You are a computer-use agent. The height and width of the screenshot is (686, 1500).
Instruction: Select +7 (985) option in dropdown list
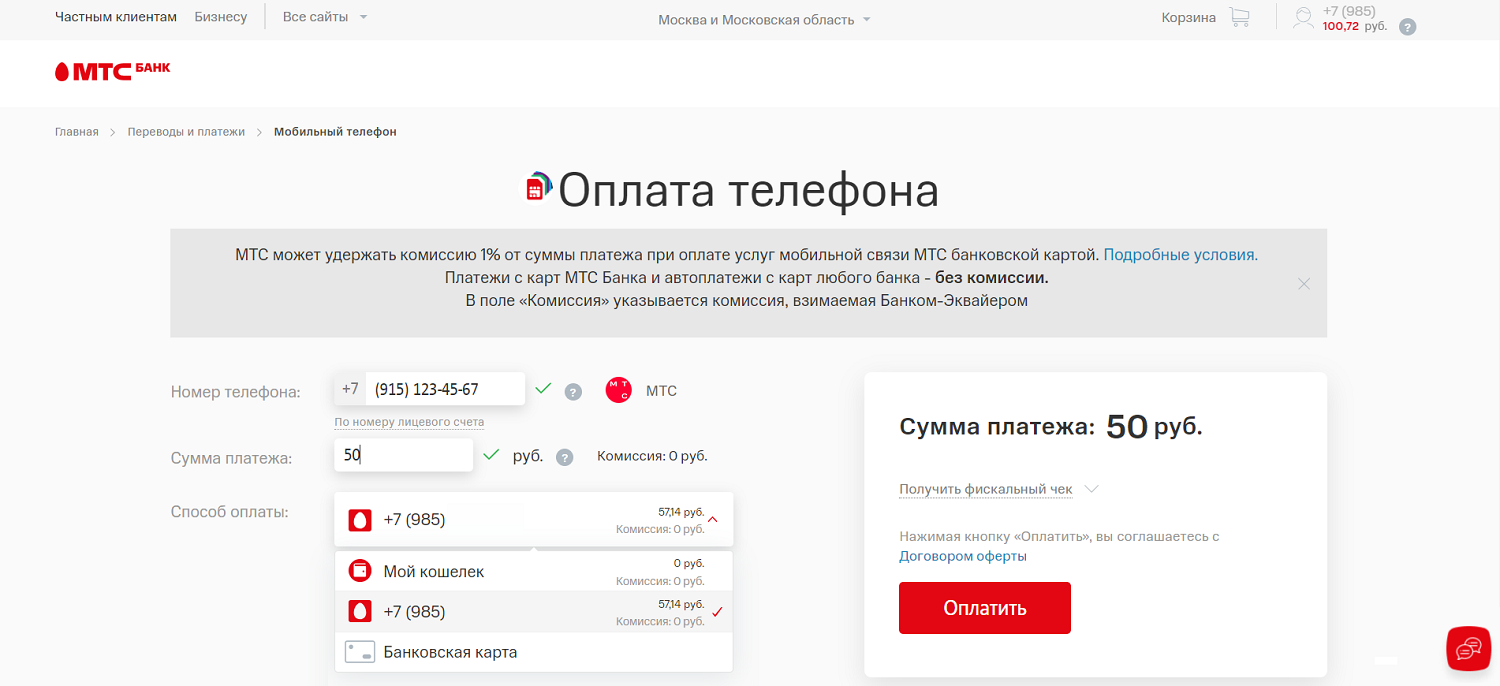[534, 611]
